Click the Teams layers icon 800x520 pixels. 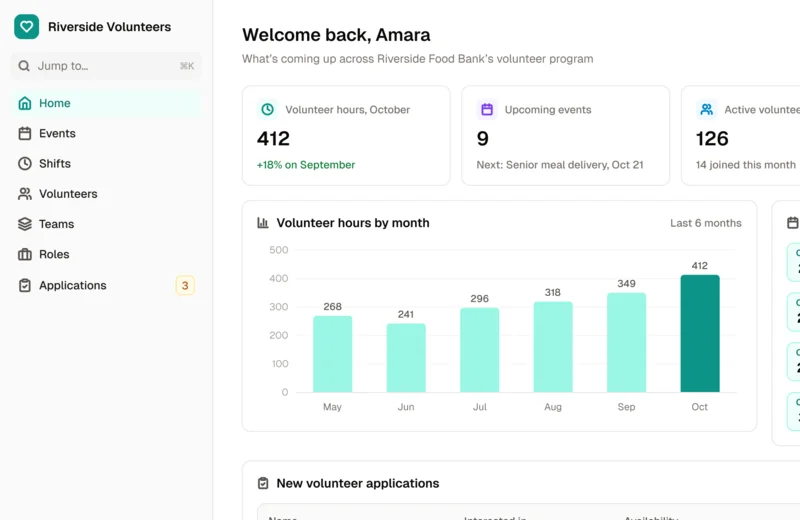24,224
